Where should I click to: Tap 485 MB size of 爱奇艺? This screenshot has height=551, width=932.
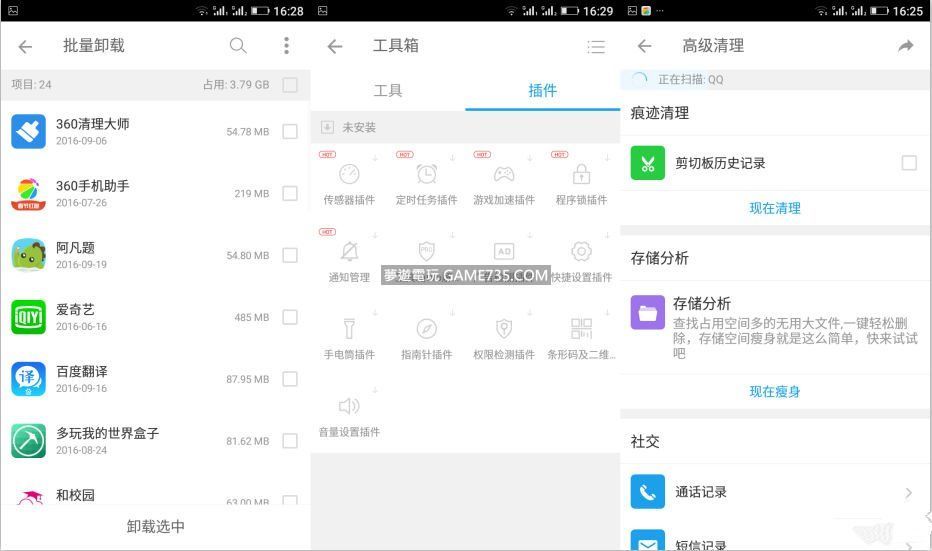coord(251,317)
